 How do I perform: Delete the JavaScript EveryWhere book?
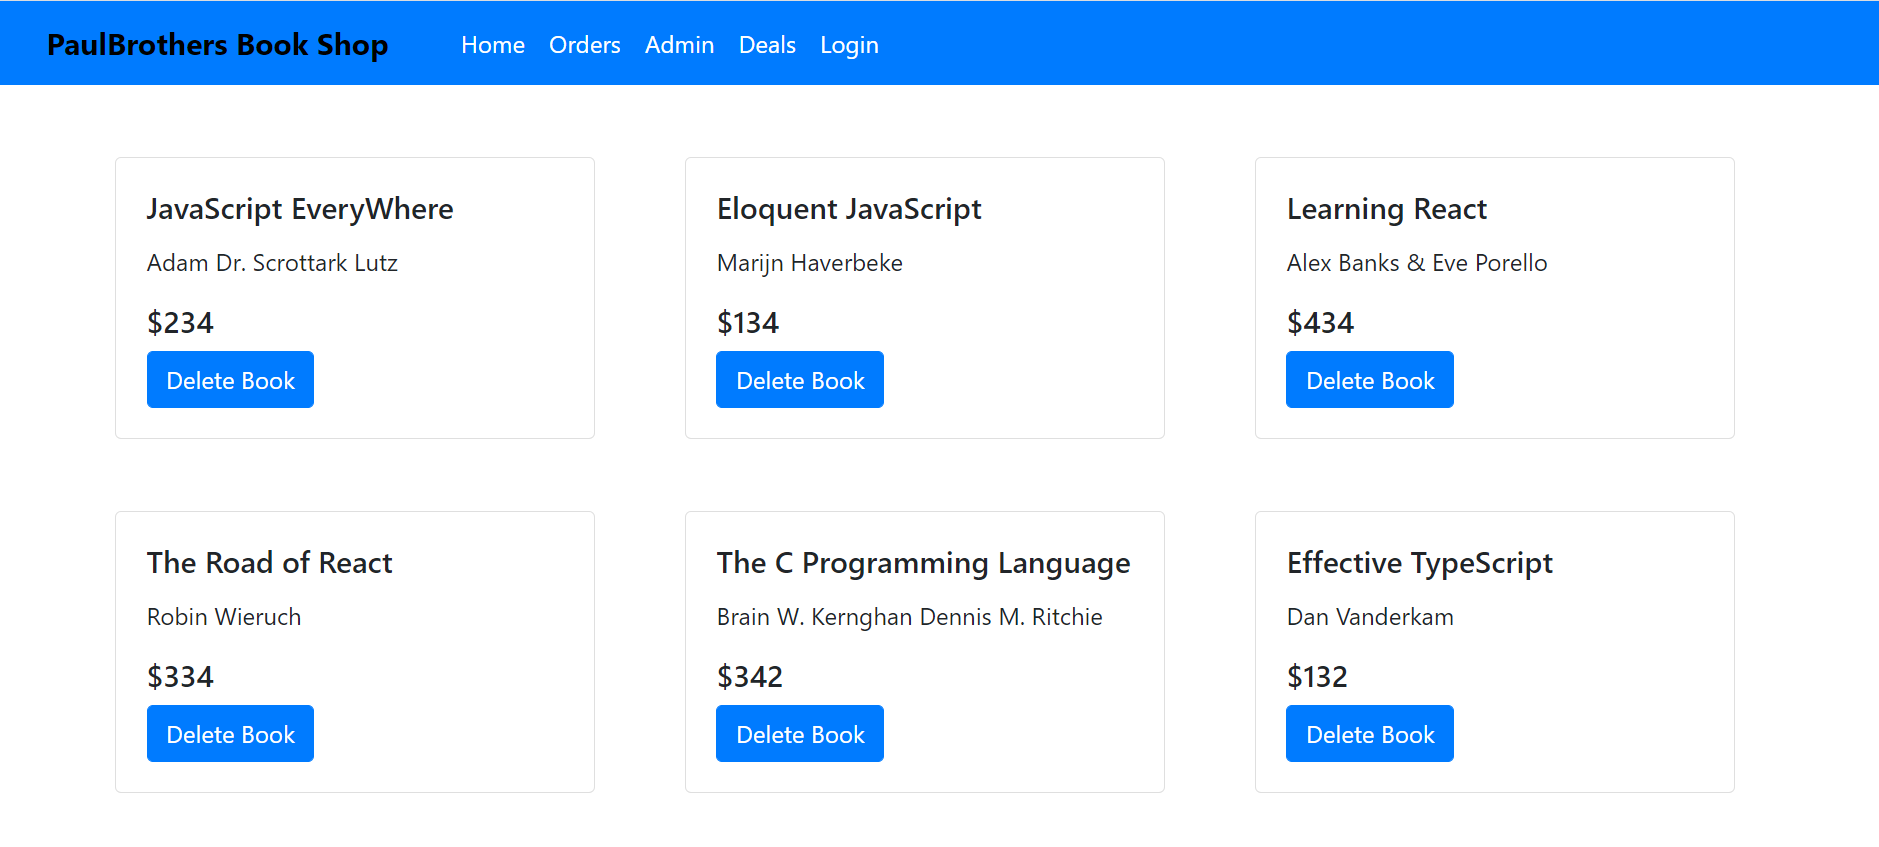230,380
